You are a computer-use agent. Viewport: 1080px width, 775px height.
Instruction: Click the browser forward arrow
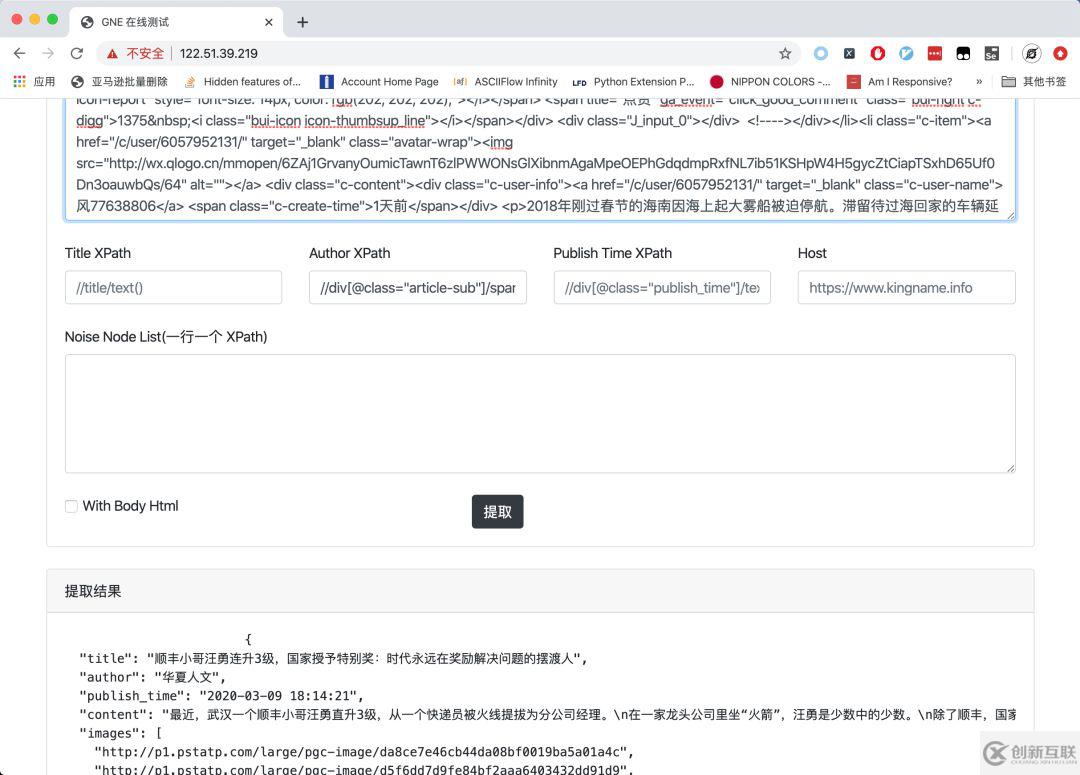pyautogui.click(x=48, y=53)
